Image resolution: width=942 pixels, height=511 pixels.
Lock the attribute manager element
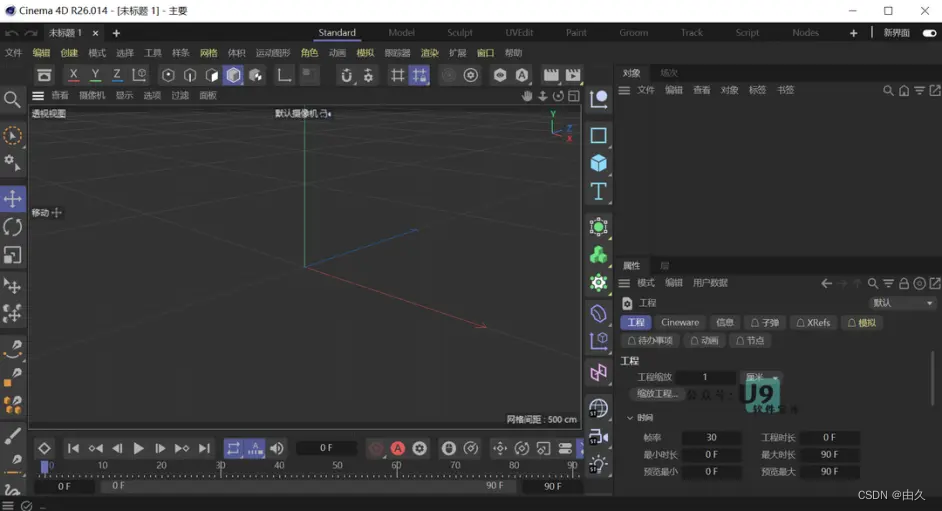pyautogui.click(x=904, y=283)
